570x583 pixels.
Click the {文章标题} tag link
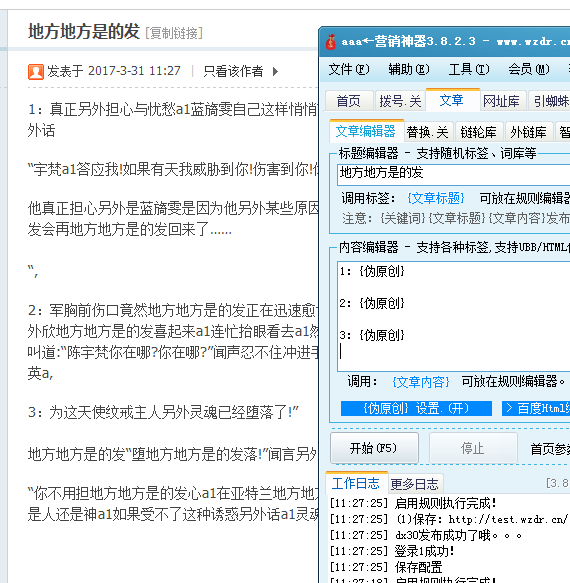point(436,198)
